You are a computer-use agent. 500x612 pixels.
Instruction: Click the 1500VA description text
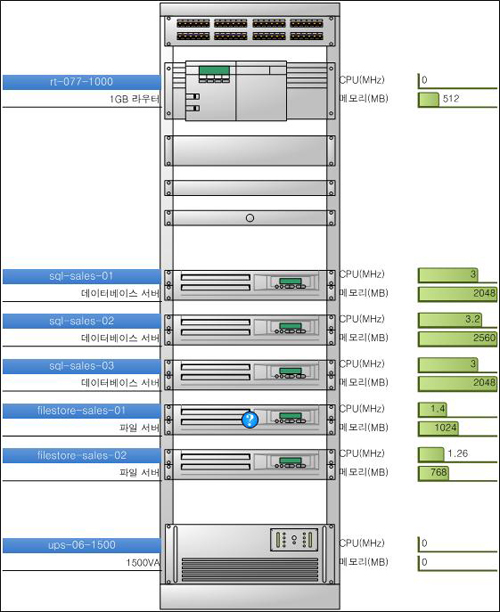click(143, 563)
